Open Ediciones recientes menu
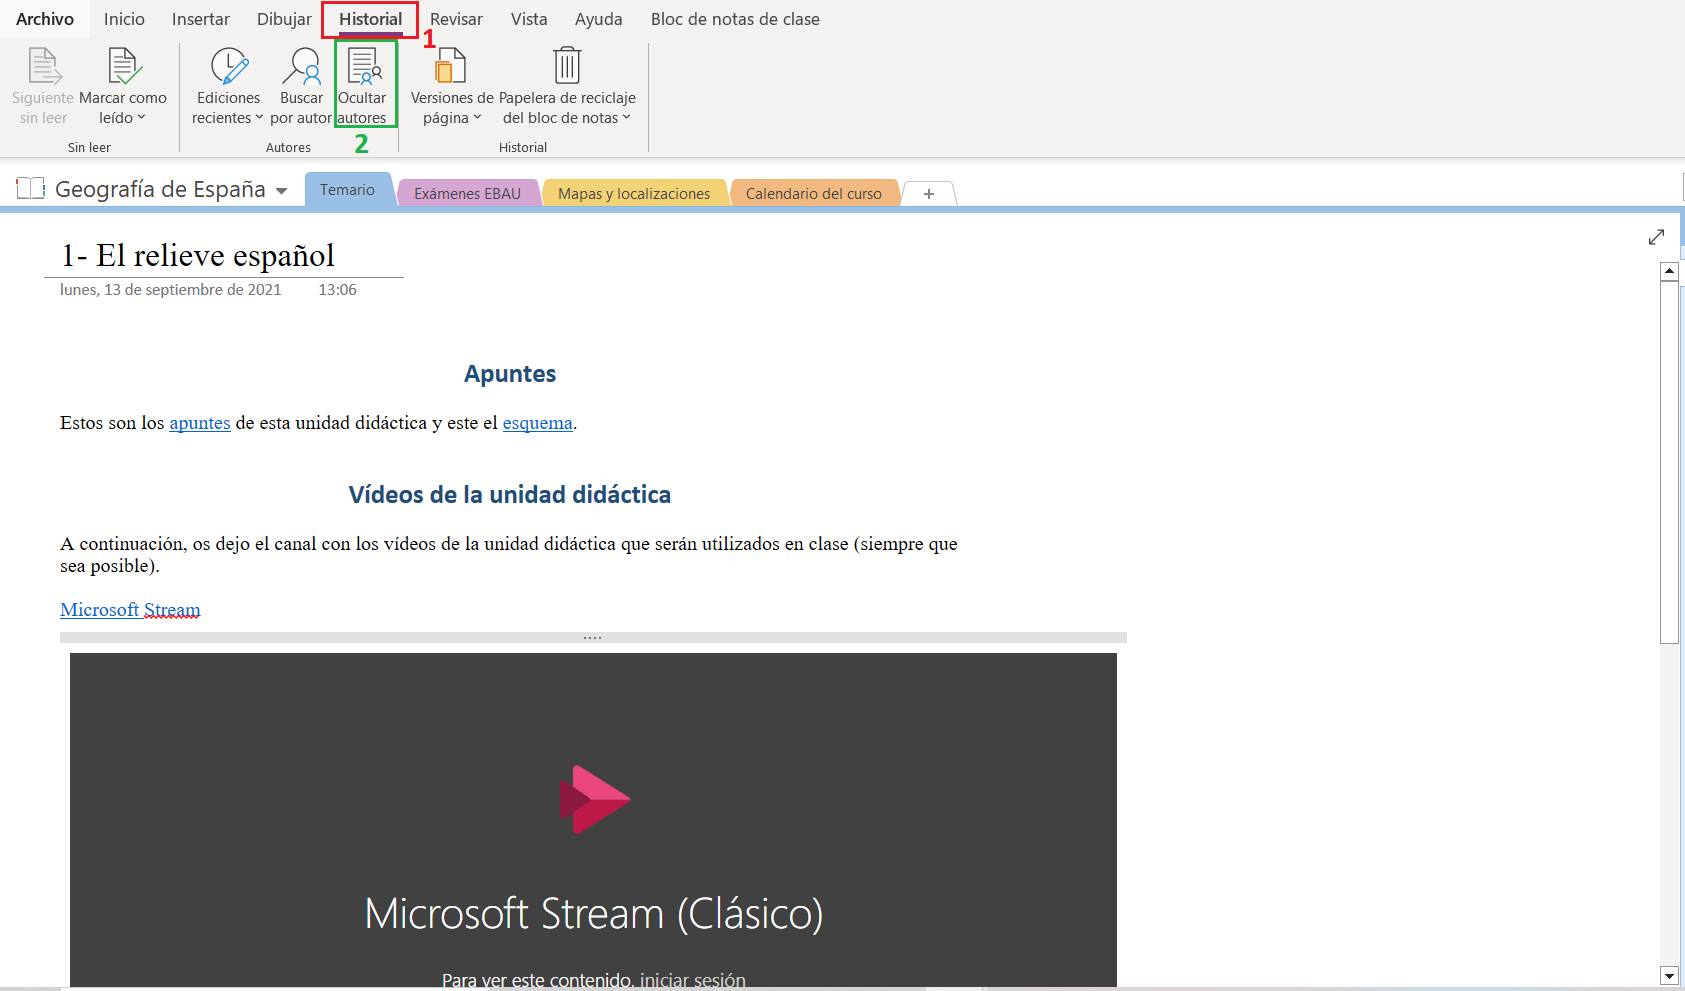This screenshot has width=1685, height=991. pyautogui.click(x=228, y=87)
